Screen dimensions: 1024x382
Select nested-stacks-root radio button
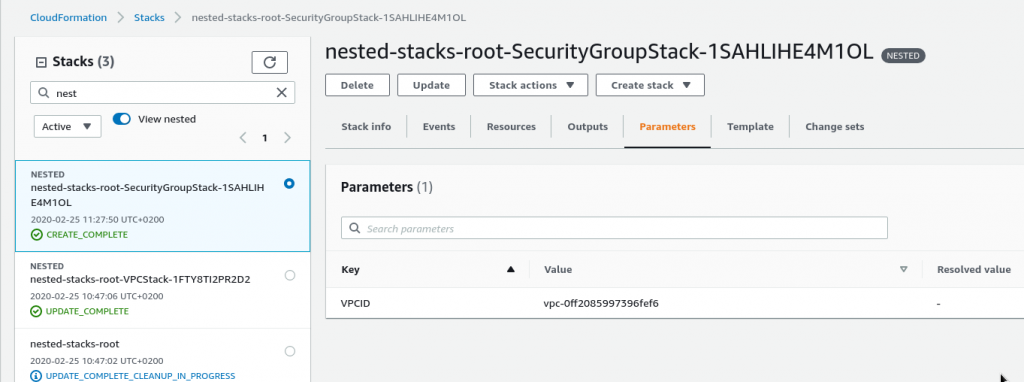(x=290, y=351)
